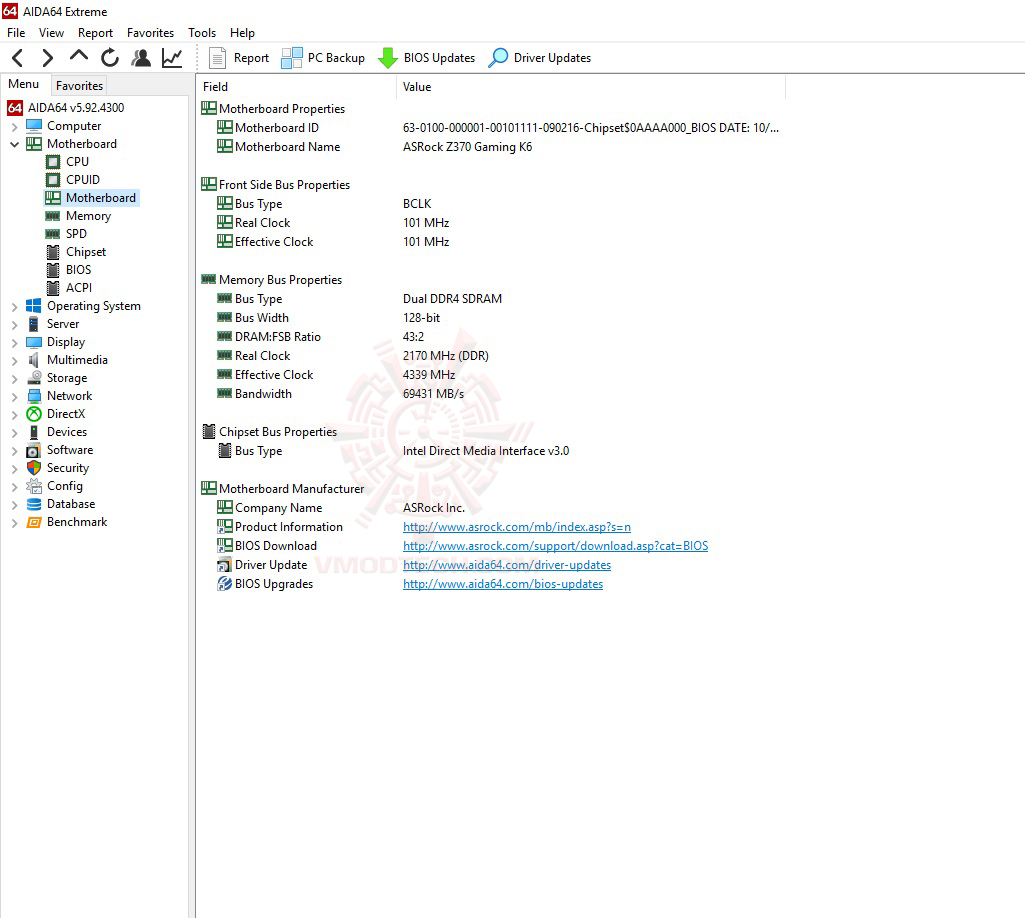Click the Operating System Windows icon

(33, 306)
